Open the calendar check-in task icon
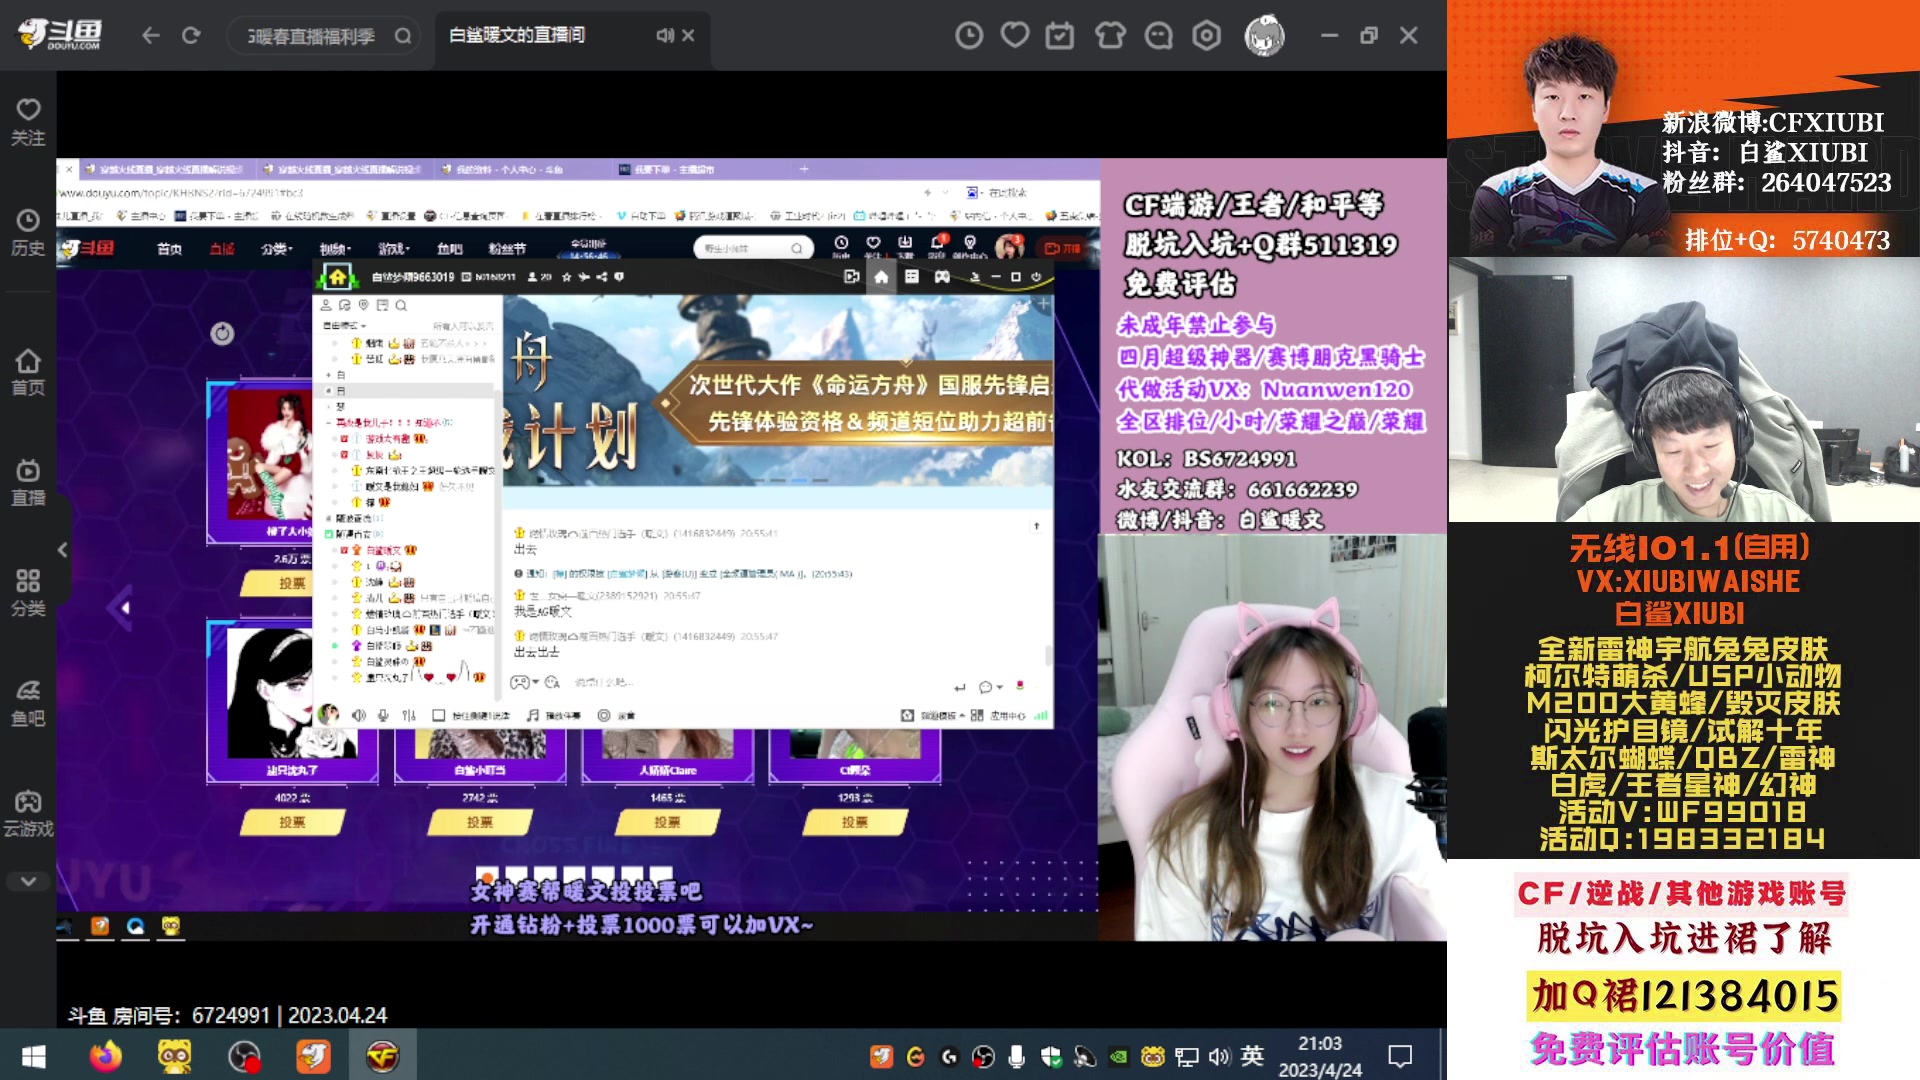This screenshot has height=1080, width=1920. coord(1060,36)
